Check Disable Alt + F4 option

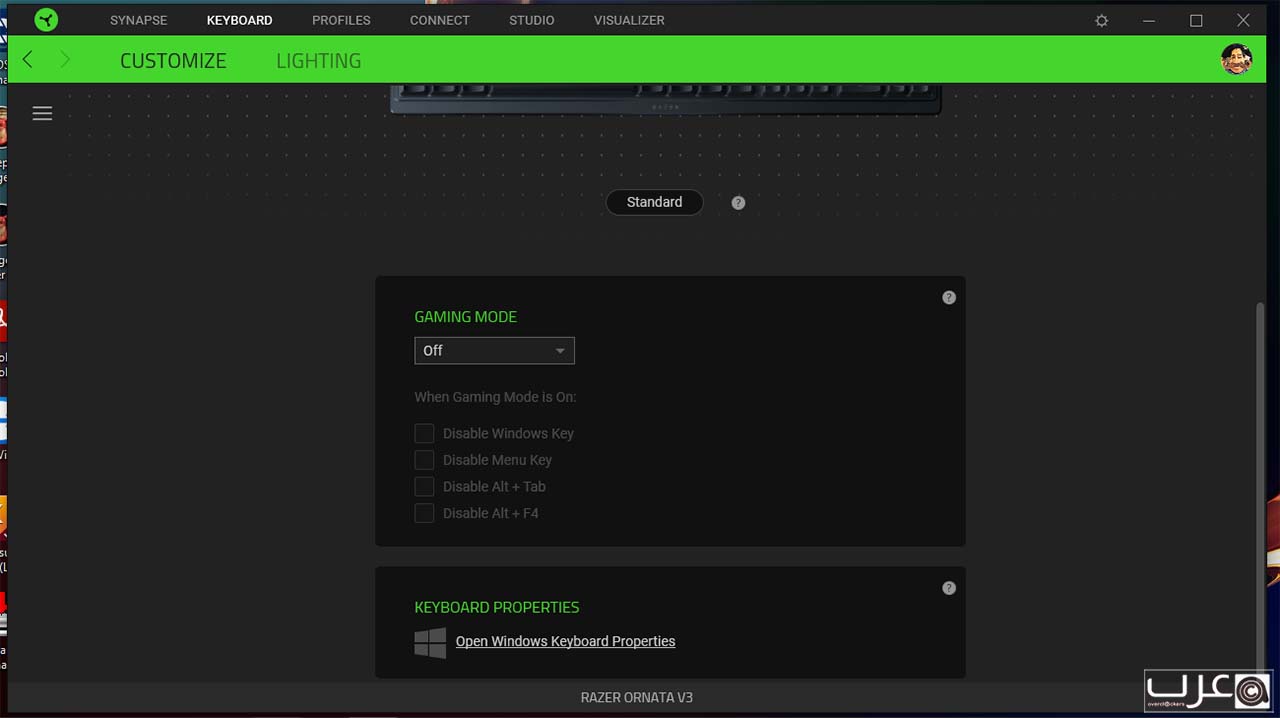click(x=424, y=513)
